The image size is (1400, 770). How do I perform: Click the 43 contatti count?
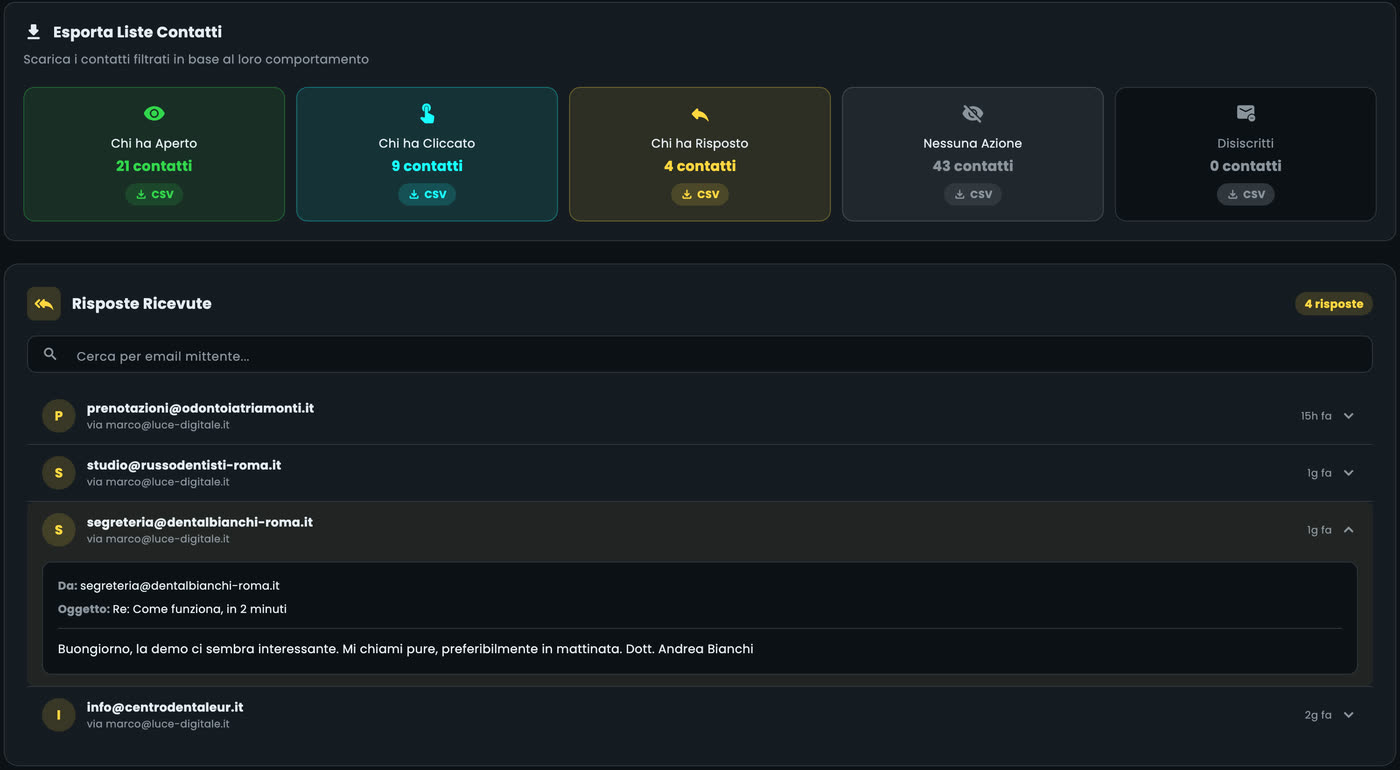[x=973, y=166]
